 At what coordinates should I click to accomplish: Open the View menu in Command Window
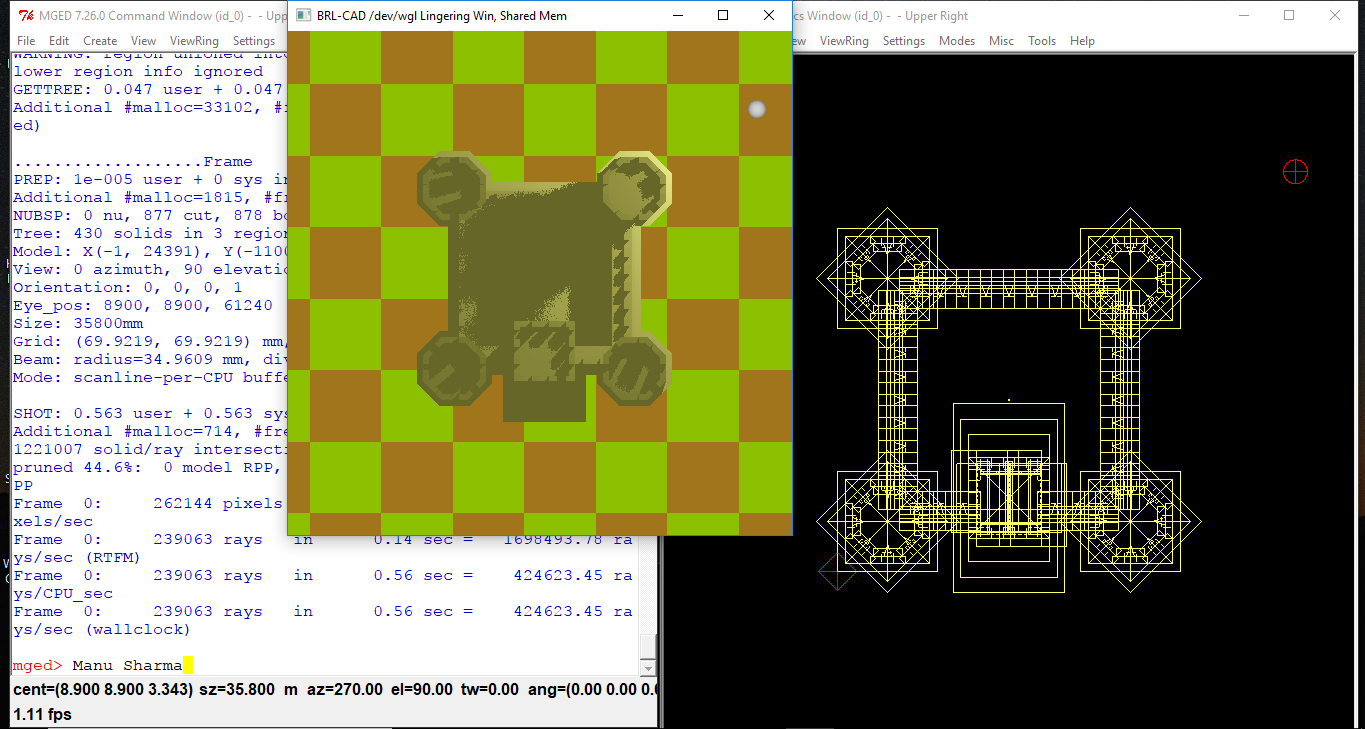tap(143, 41)
